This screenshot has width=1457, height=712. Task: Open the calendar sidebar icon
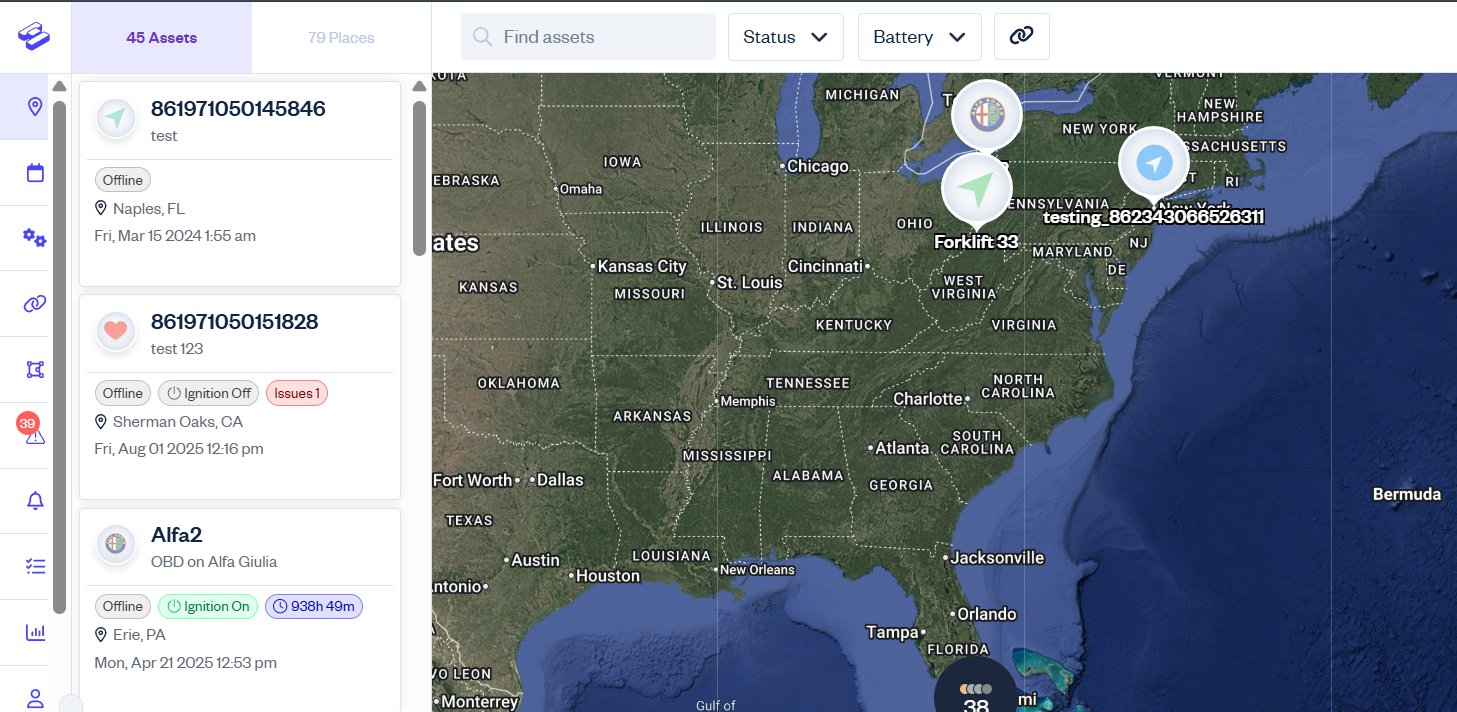coord(35,173)
